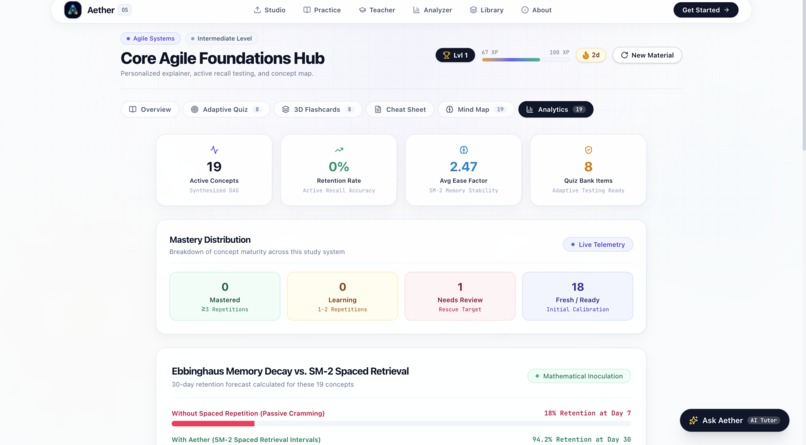
Task: Click the Teacher graduation cap icon
Action: [x=362, y=10]
